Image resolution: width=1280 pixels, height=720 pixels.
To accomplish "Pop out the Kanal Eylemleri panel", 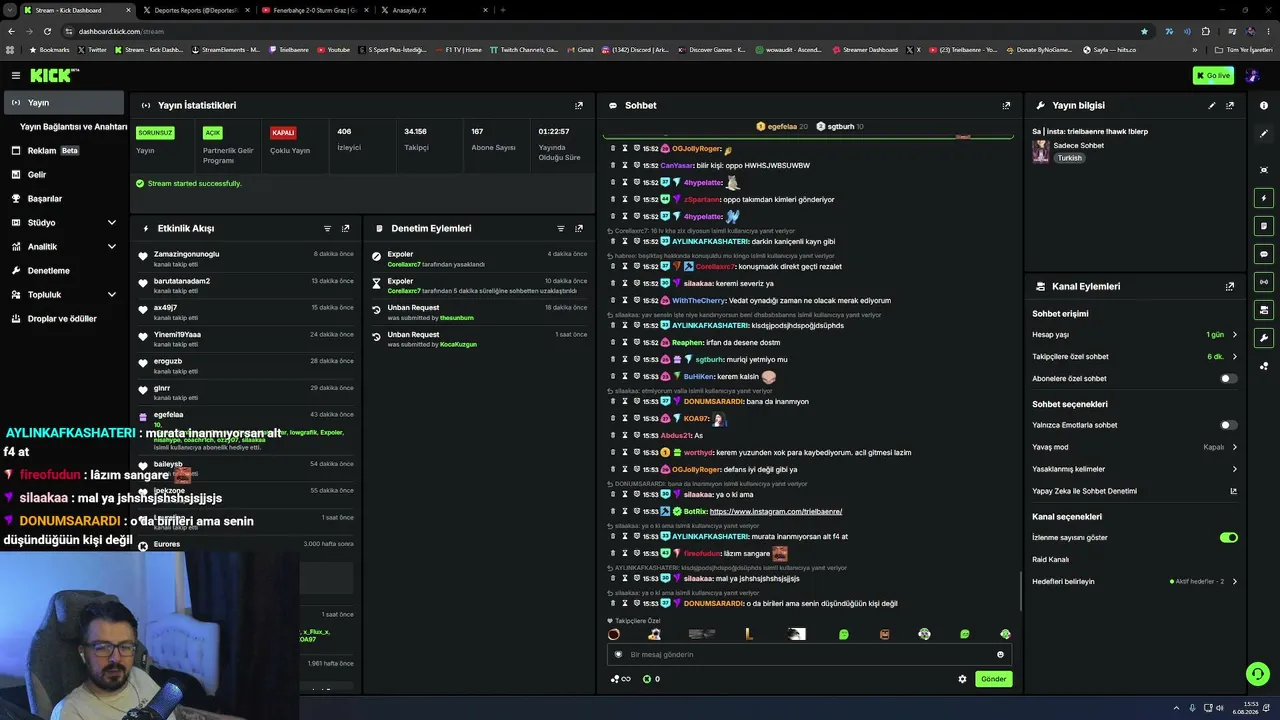I will tap(1230, 286).
